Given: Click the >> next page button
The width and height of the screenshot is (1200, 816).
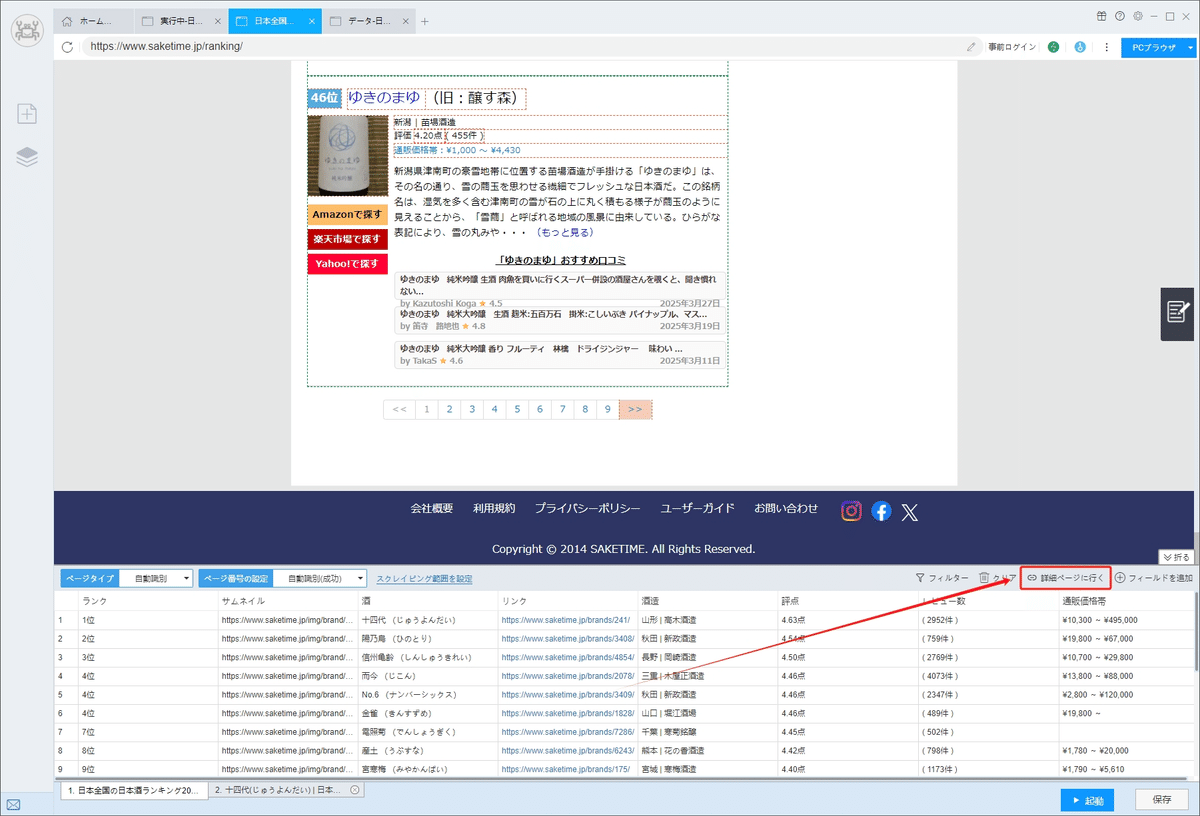Looking at the screenshot, I should (635, 409).
